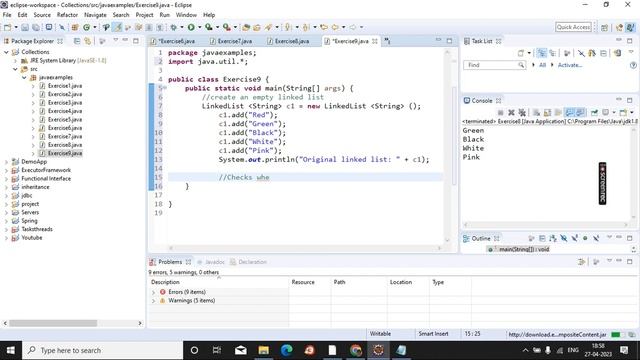Click the New Java Package icon
This screenshot has width=640, height=360.
(75, 27)
